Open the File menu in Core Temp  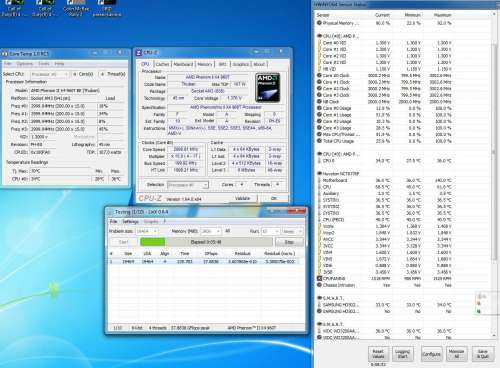(8, 64)
